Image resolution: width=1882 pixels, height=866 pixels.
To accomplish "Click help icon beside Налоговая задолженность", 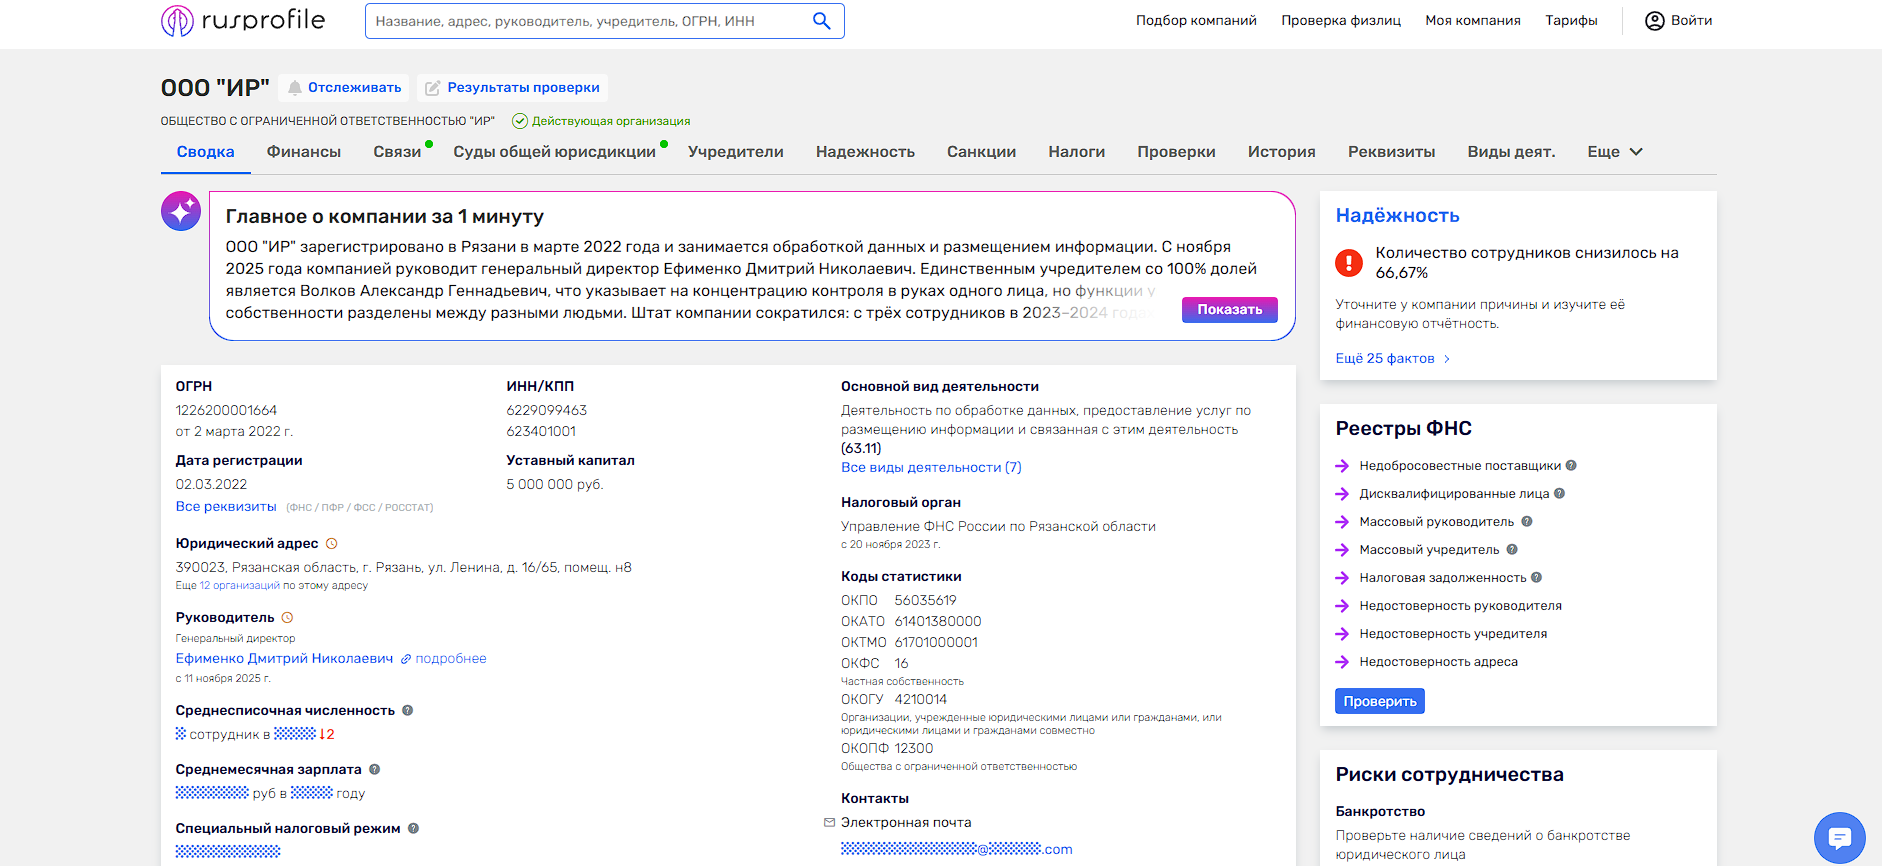I will [1536, 577].
